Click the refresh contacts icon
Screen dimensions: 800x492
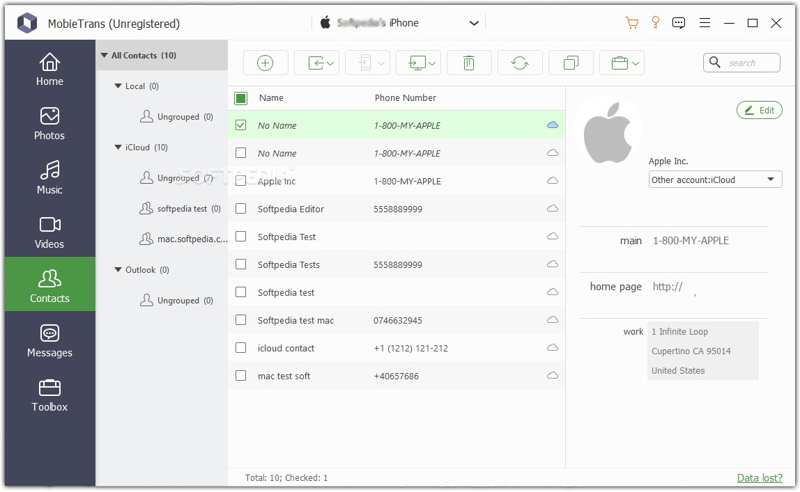point(519,63)
